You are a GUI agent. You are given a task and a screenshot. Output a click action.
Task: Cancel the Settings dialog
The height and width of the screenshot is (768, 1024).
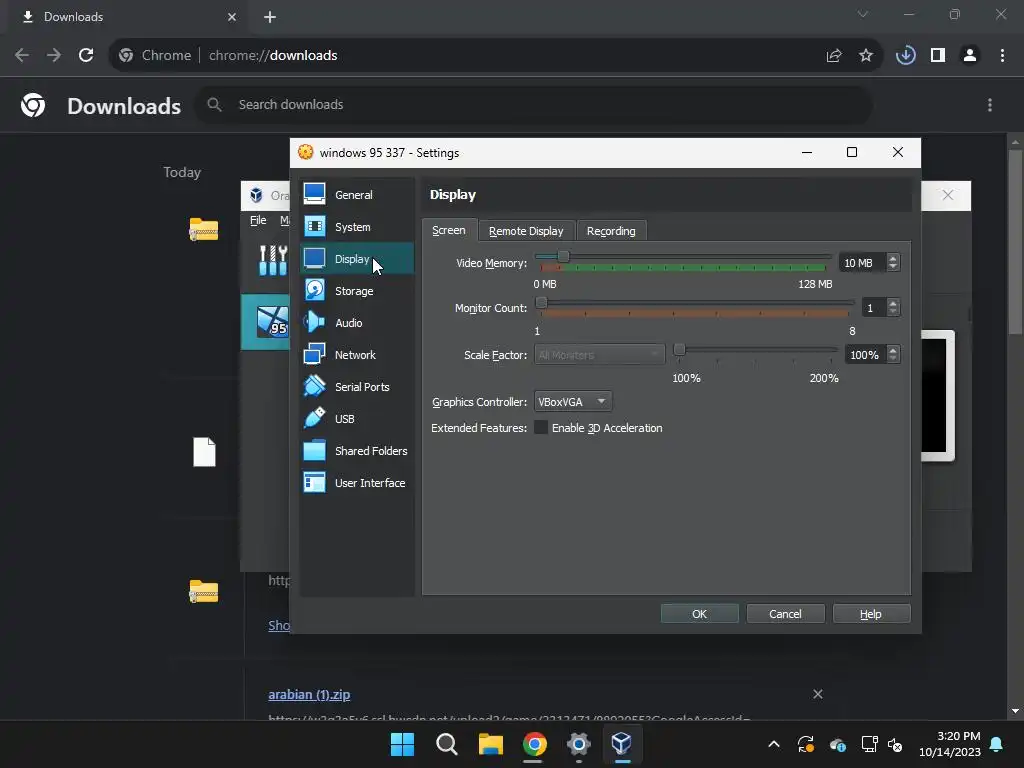786,614
